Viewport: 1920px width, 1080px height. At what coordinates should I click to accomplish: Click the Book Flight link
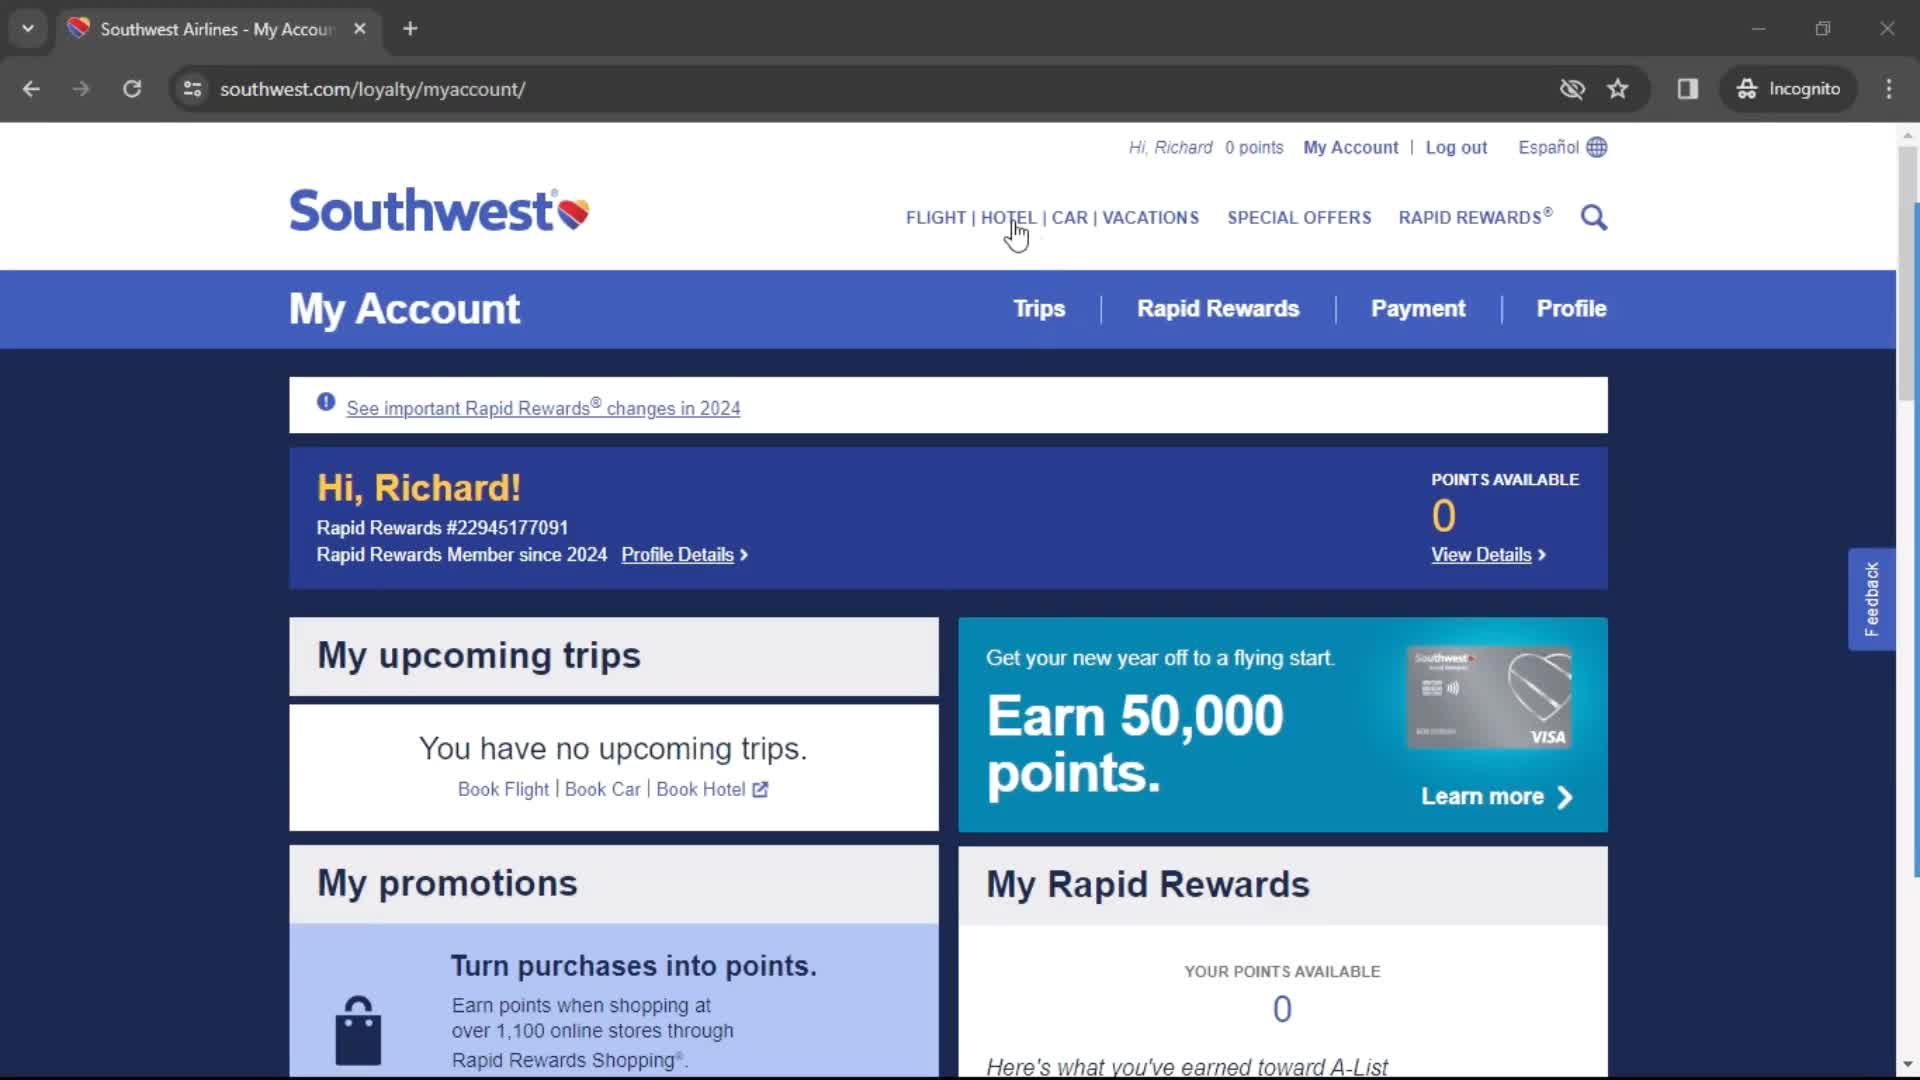pyautogui.click(x=502, y=789)
